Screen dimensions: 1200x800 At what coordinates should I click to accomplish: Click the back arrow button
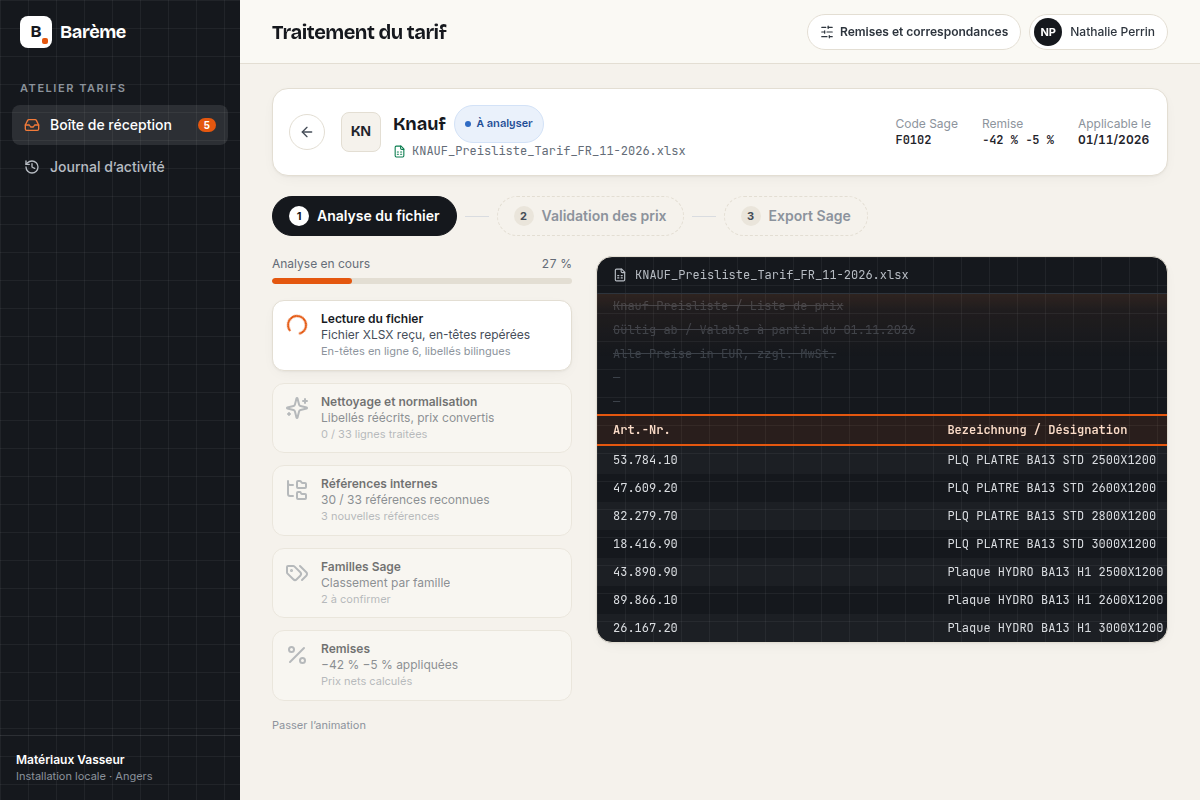(x=307, y=132)
